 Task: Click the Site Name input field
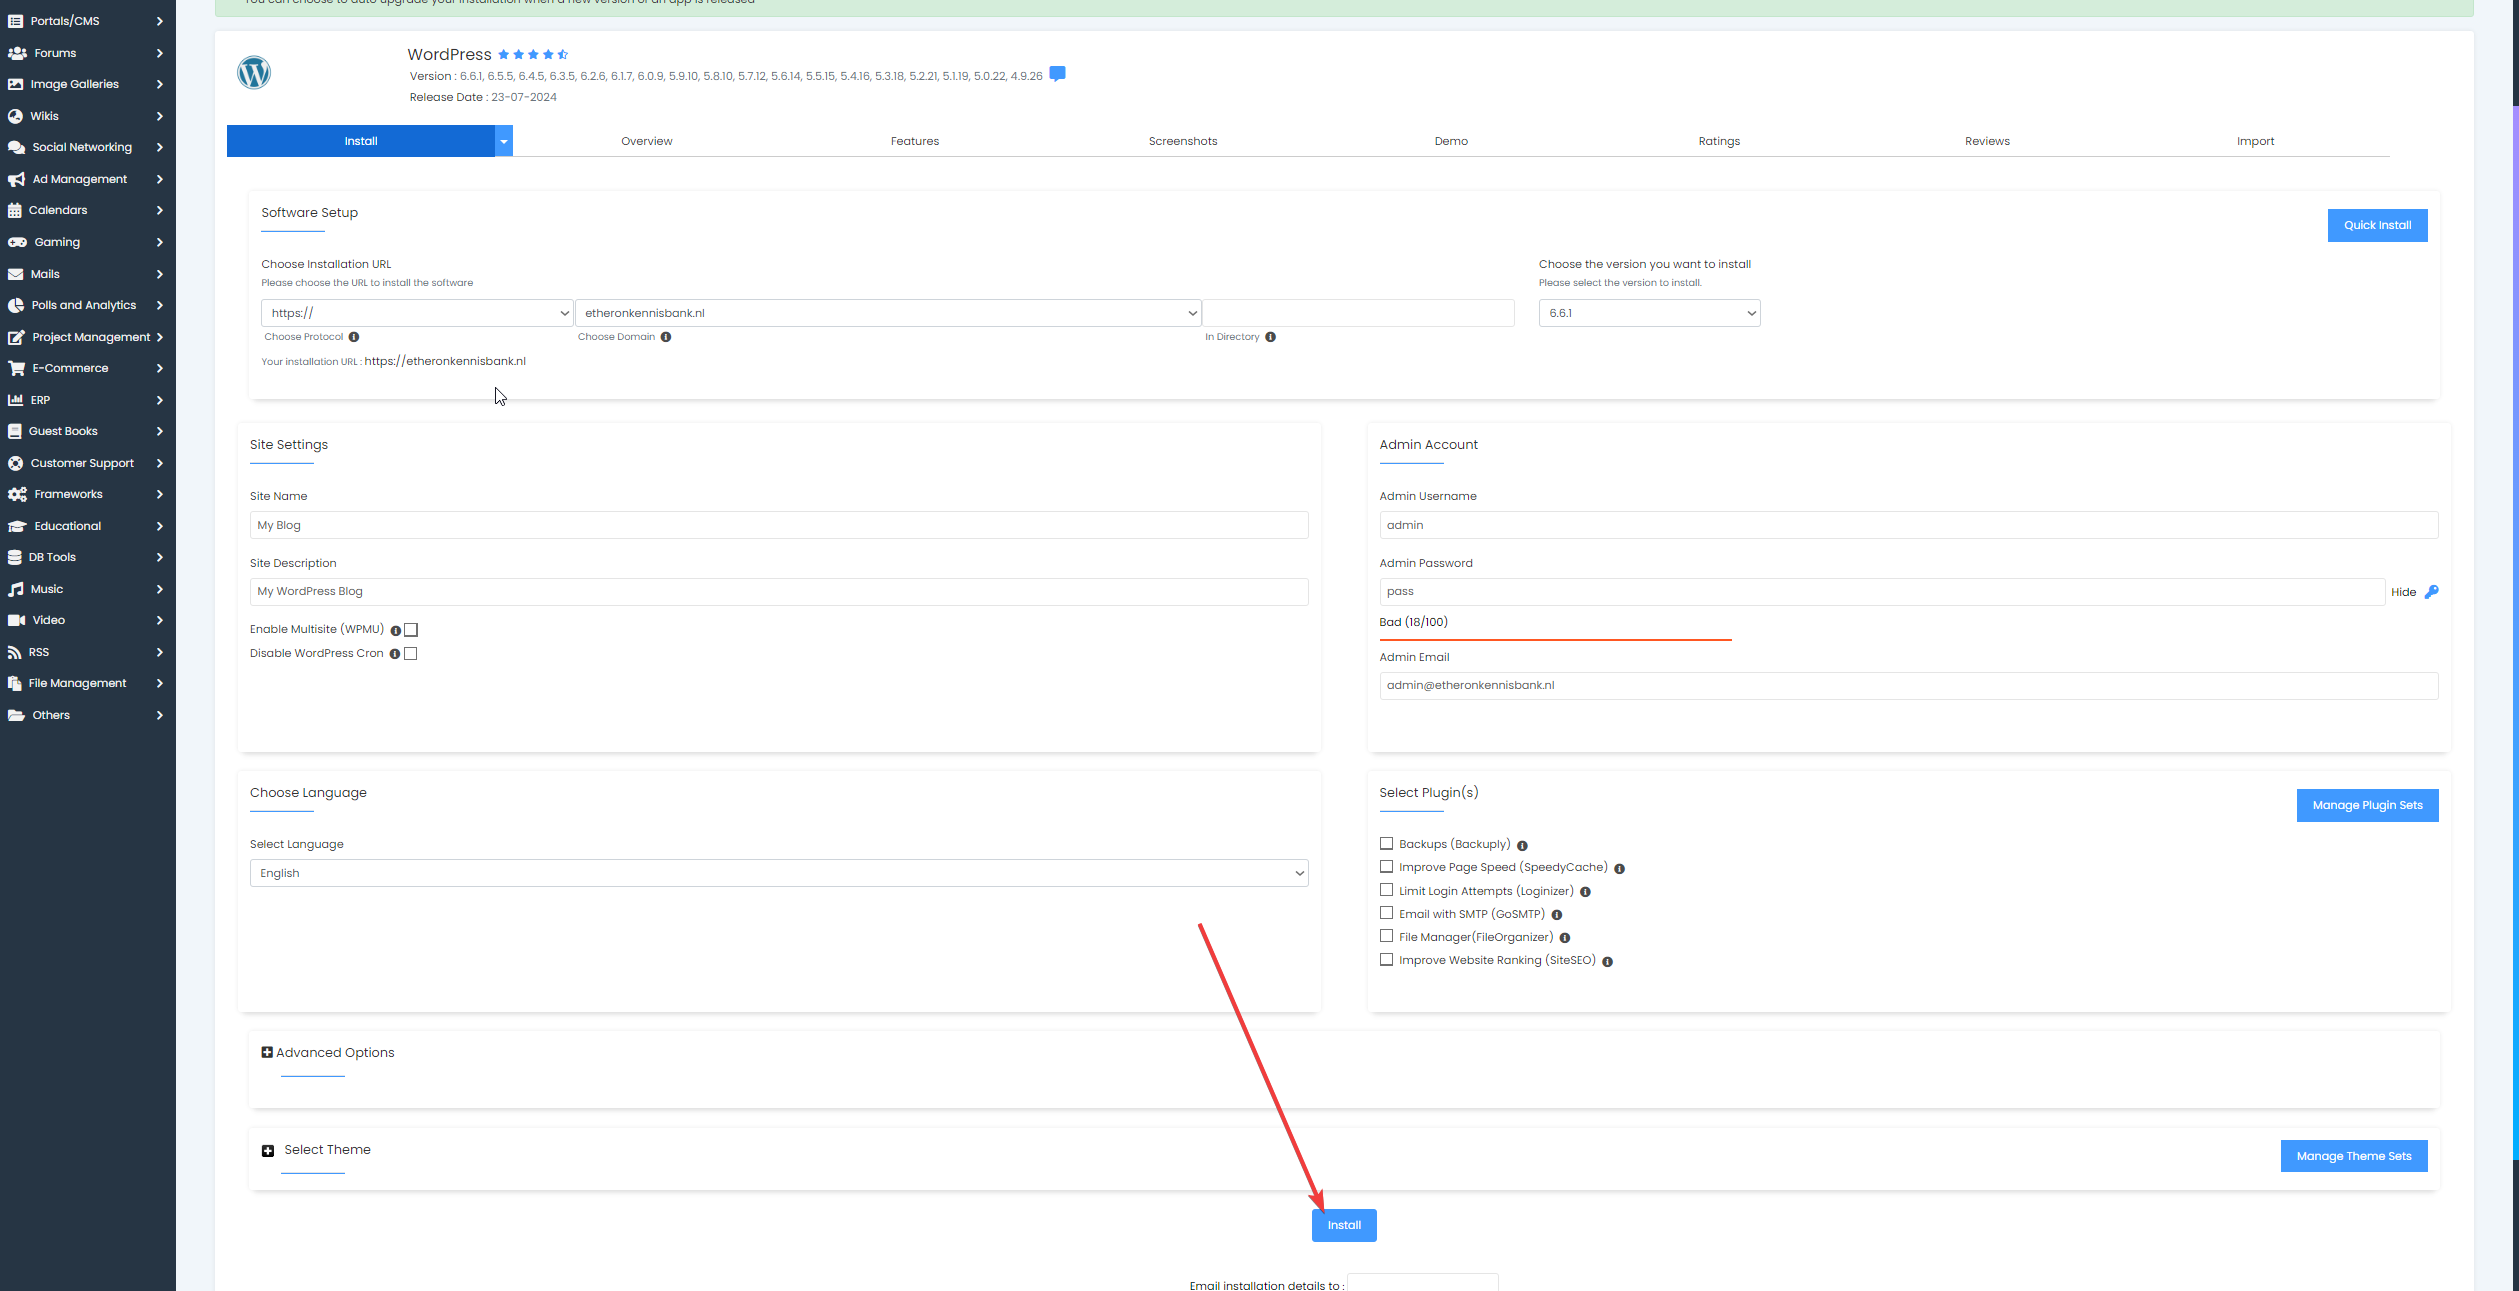[x=778, y=525]
